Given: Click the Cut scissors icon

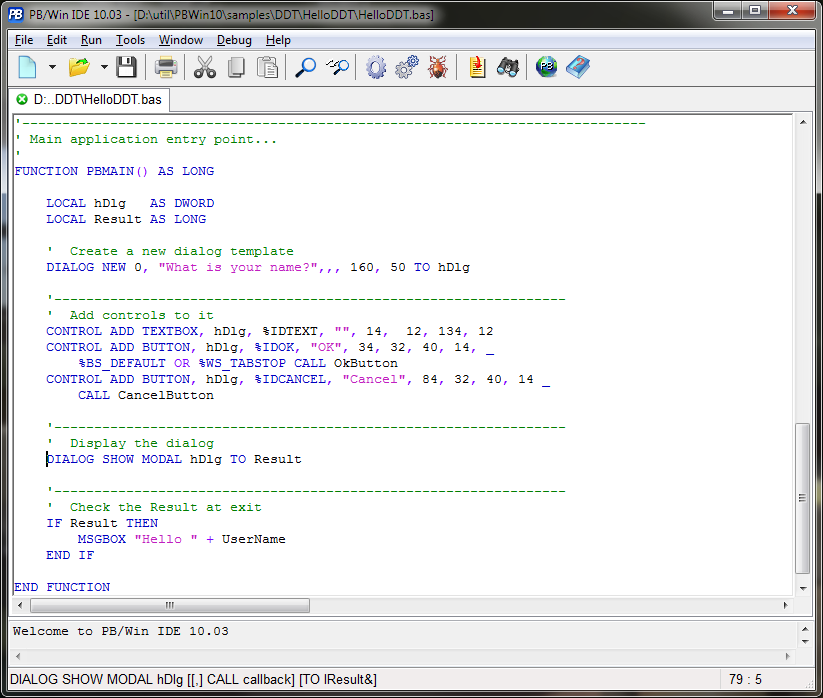Looking at the screenshot, I should point(205,67).
